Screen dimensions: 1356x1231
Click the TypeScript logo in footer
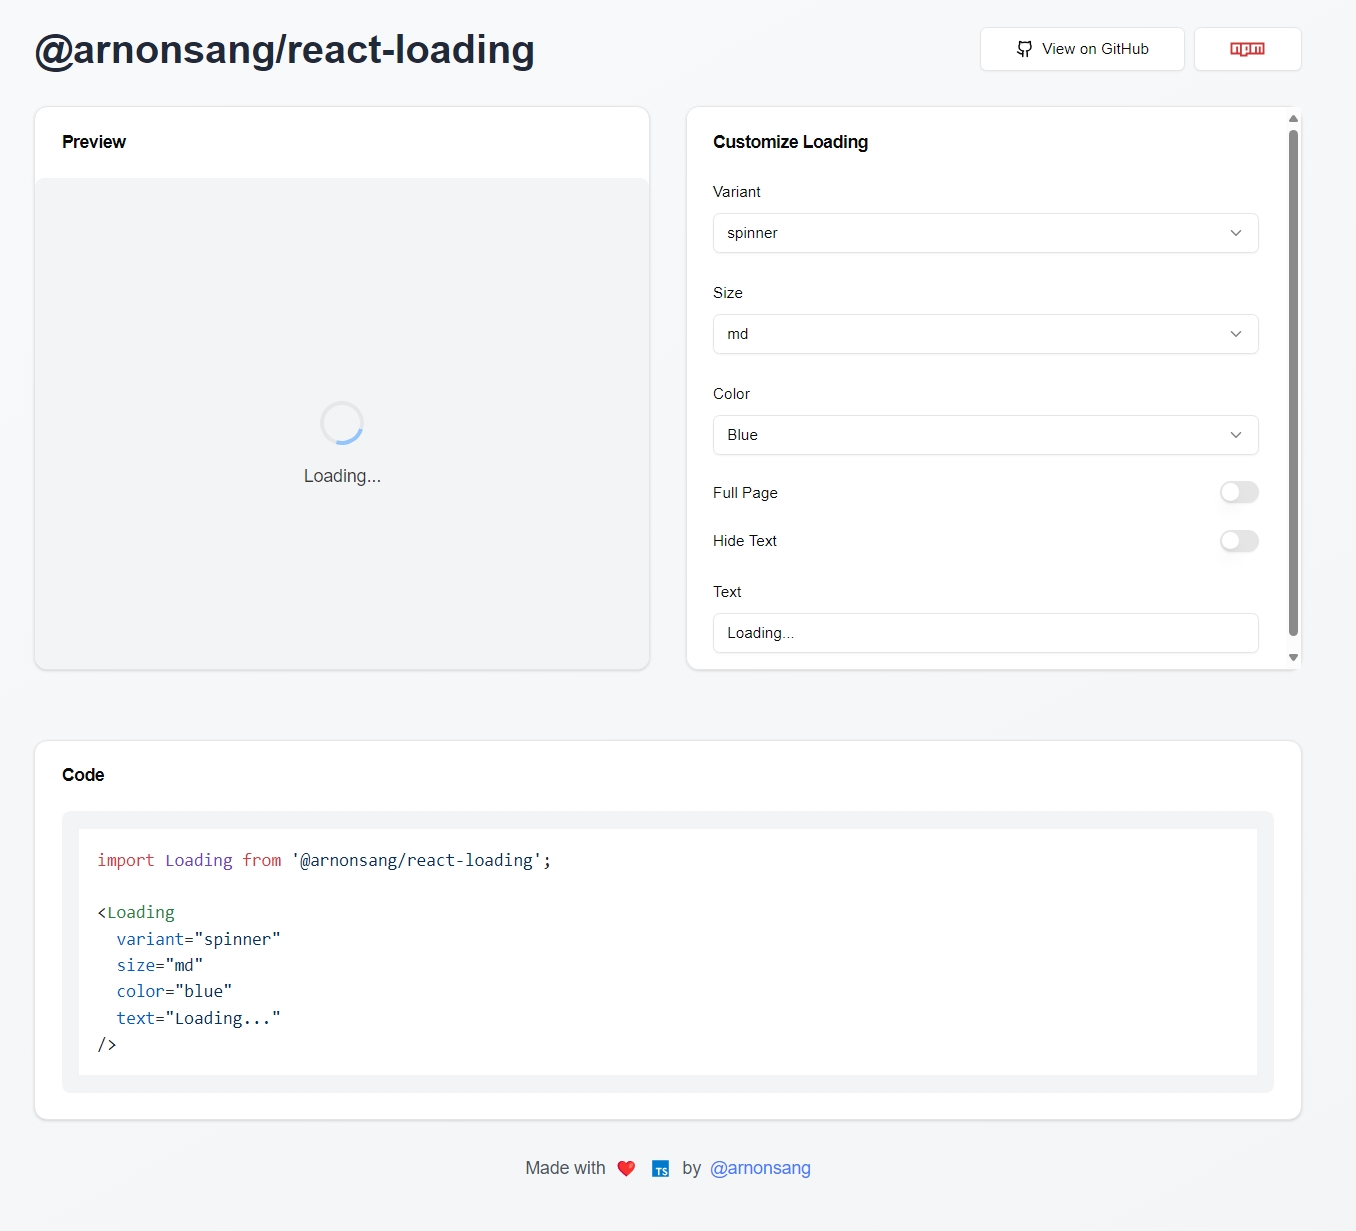[660, 1169]
